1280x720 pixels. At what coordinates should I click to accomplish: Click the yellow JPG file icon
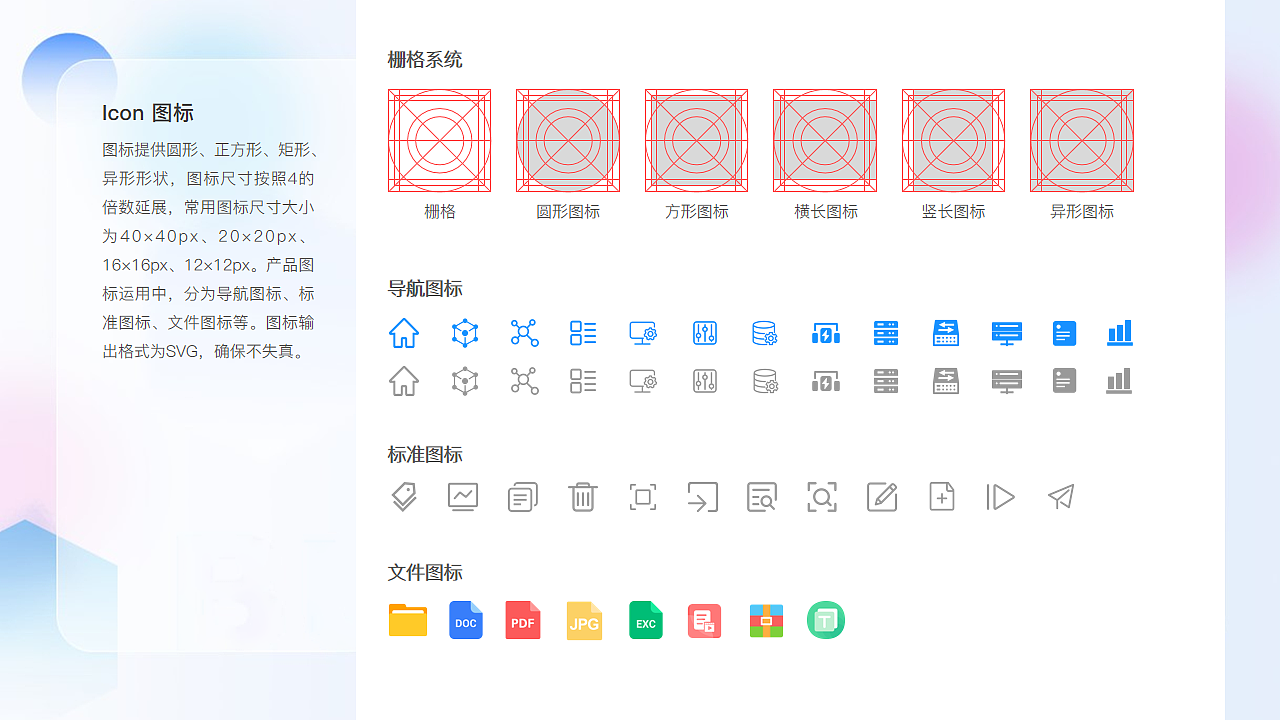pos(584,620)
